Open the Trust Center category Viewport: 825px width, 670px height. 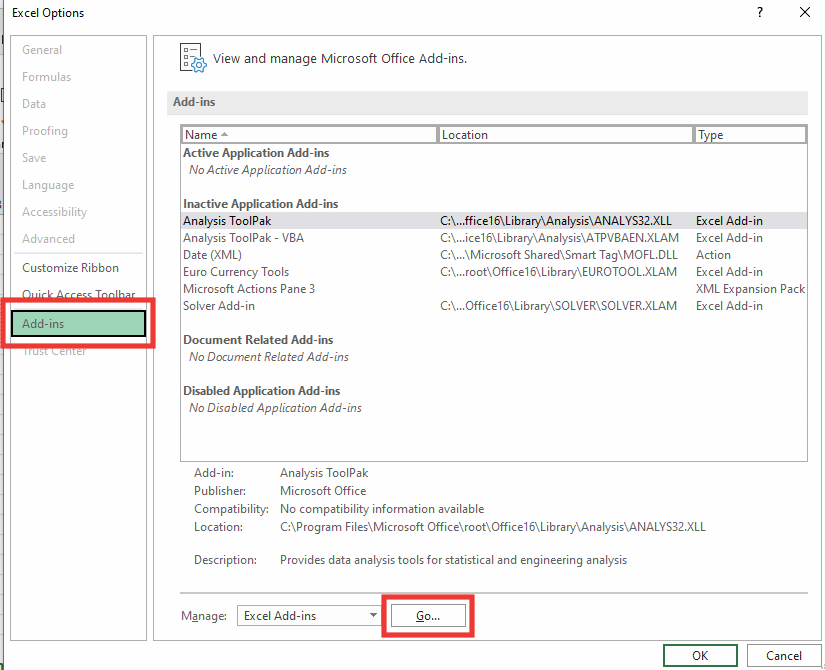tap(55, 351)
